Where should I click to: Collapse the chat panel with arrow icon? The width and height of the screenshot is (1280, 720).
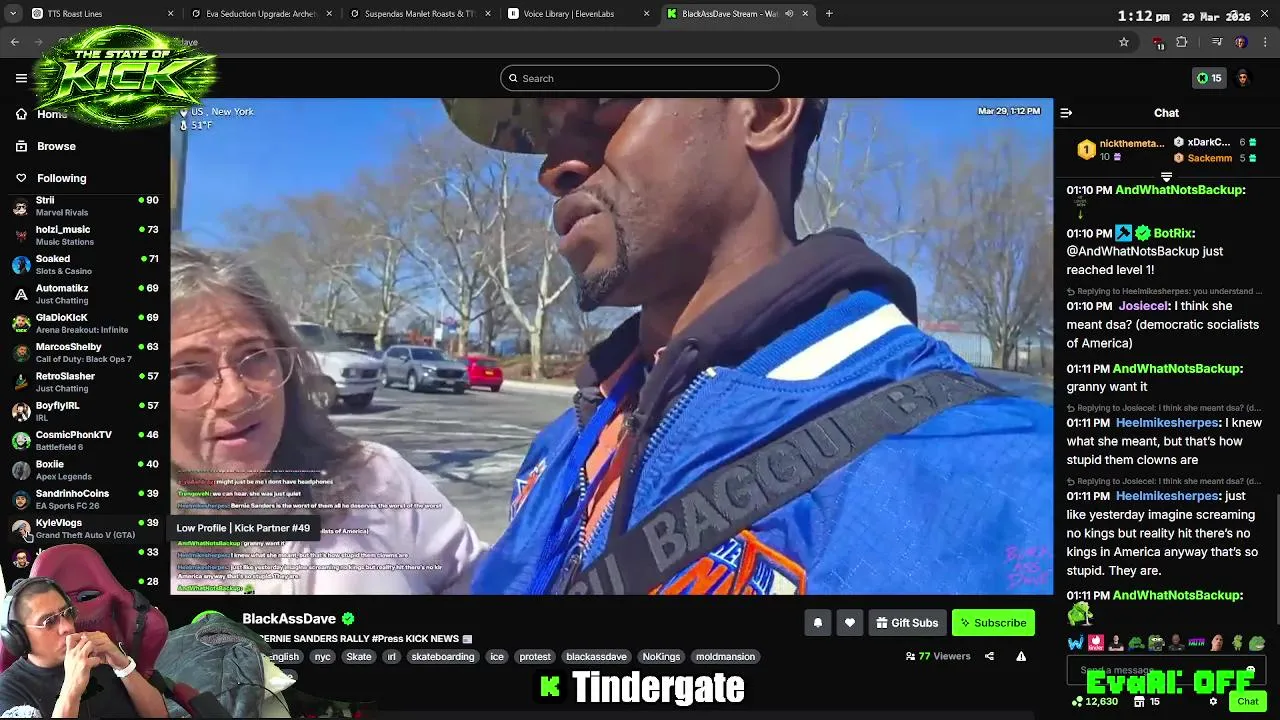1066,113
